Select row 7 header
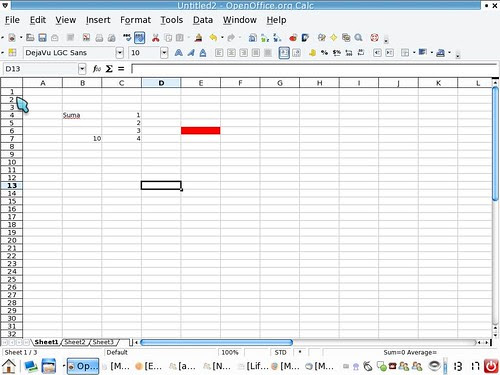The width and height of the screenshot is (500, 375). (12, 138)
